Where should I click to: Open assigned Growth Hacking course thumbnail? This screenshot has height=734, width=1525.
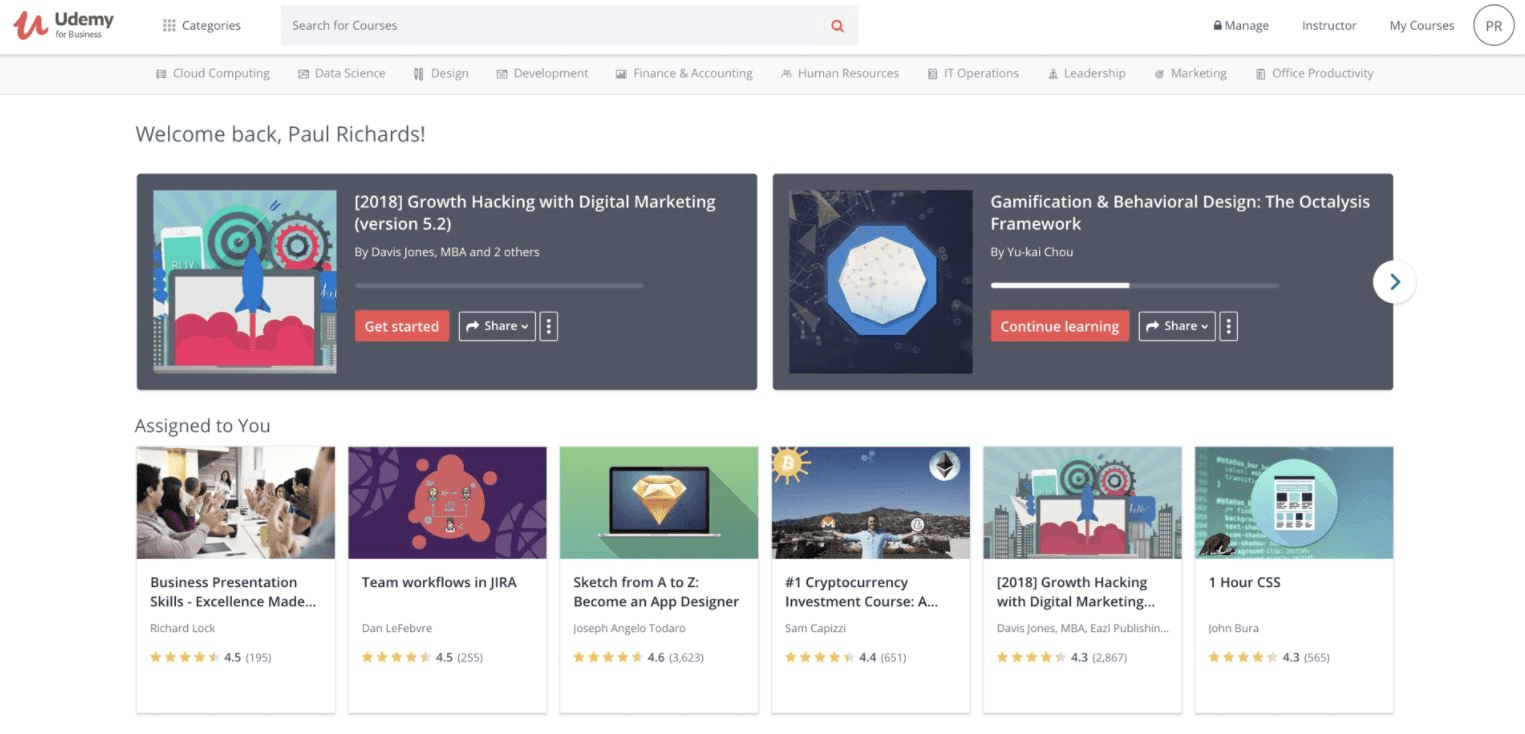point(1083,503)
